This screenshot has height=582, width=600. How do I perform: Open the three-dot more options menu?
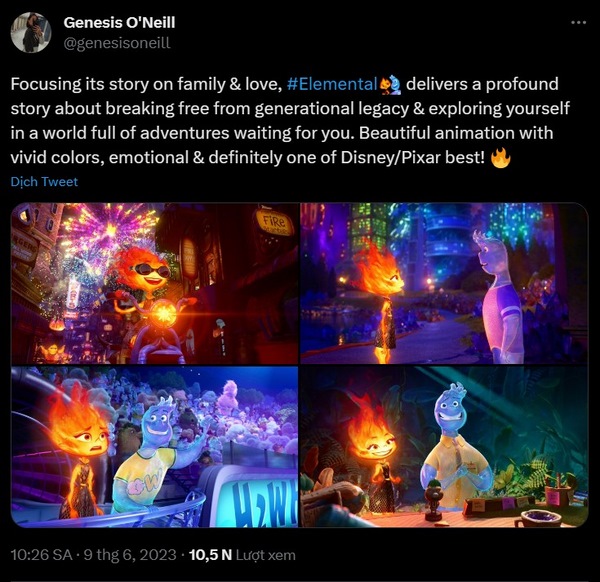coord(578,23)
